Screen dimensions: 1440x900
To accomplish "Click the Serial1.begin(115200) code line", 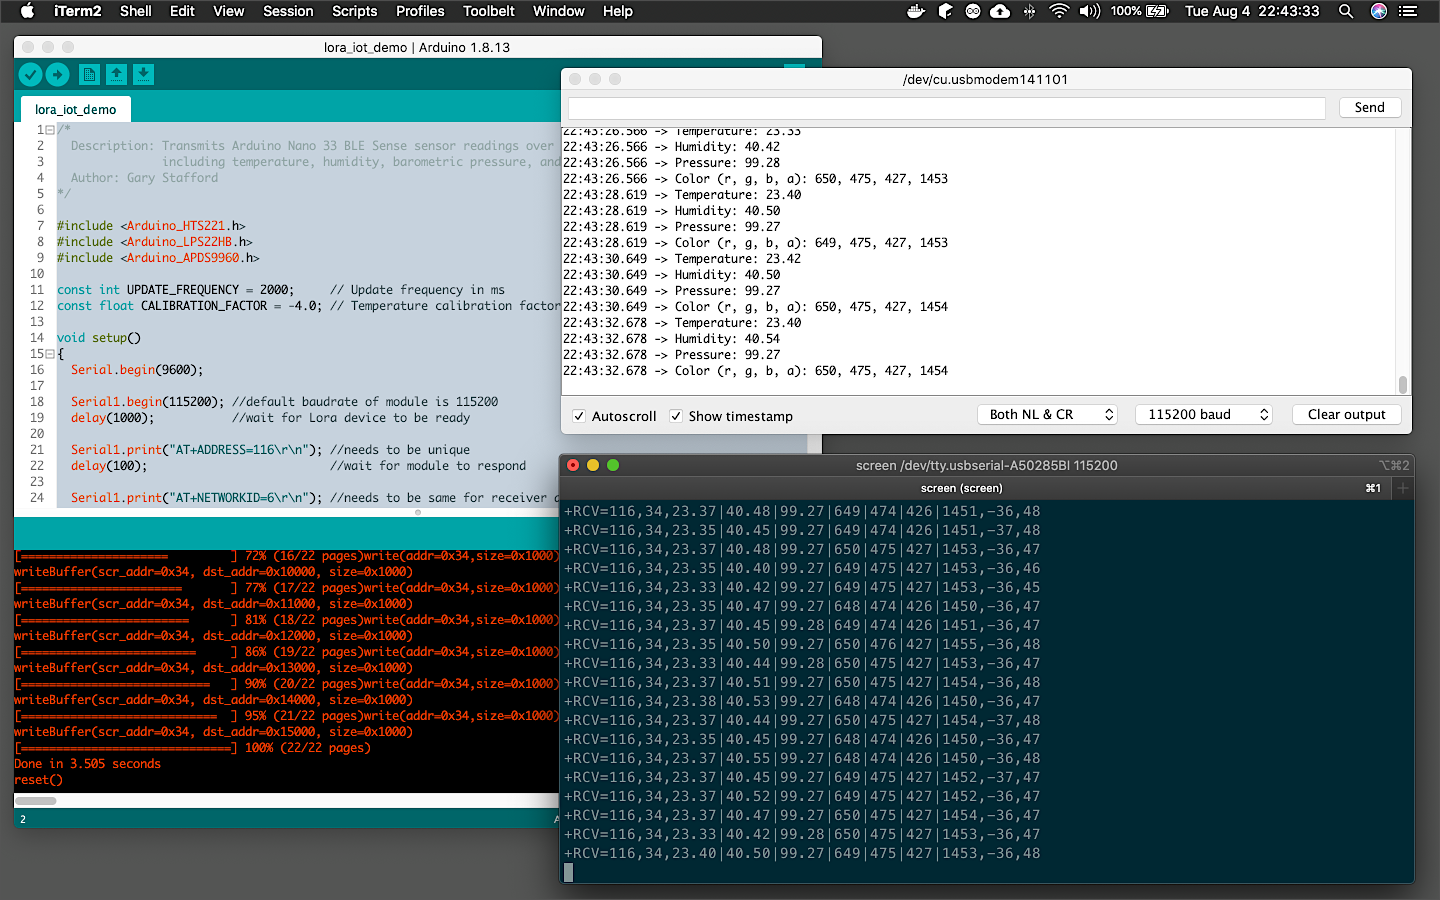I will [x=147, y=402].
